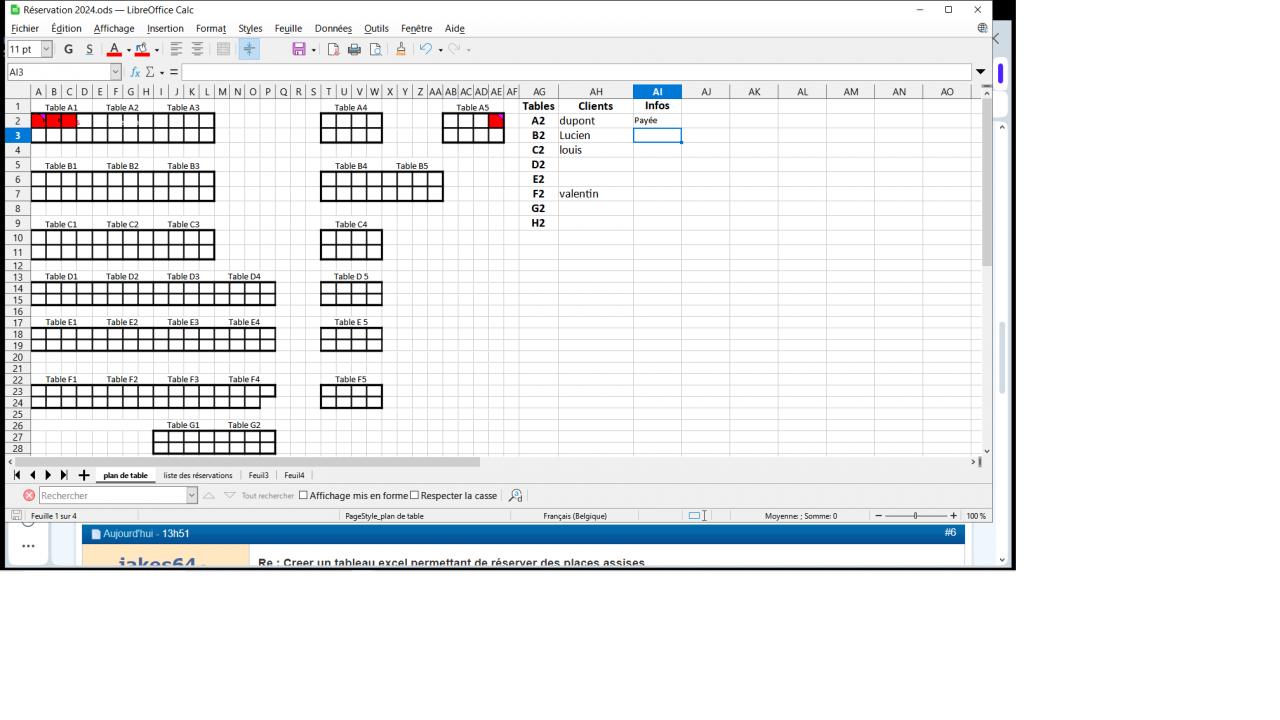The height and width of the screenshot is (720, 1280).
Task: Add a new sheet with plus icon
Action: (x=84, y=475)
